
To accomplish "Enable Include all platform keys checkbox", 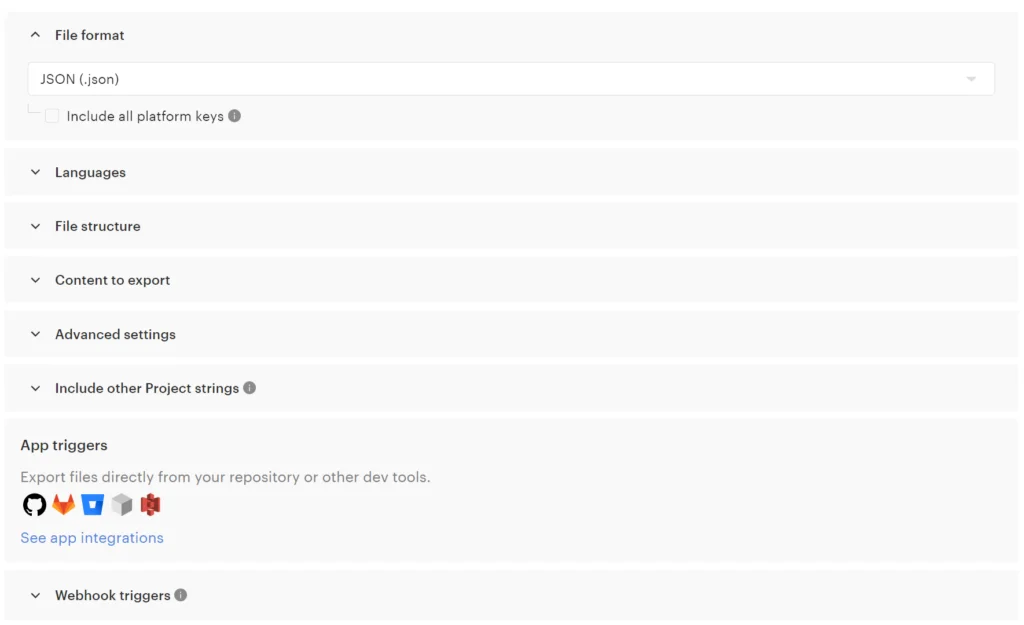I will click(52, 116).
